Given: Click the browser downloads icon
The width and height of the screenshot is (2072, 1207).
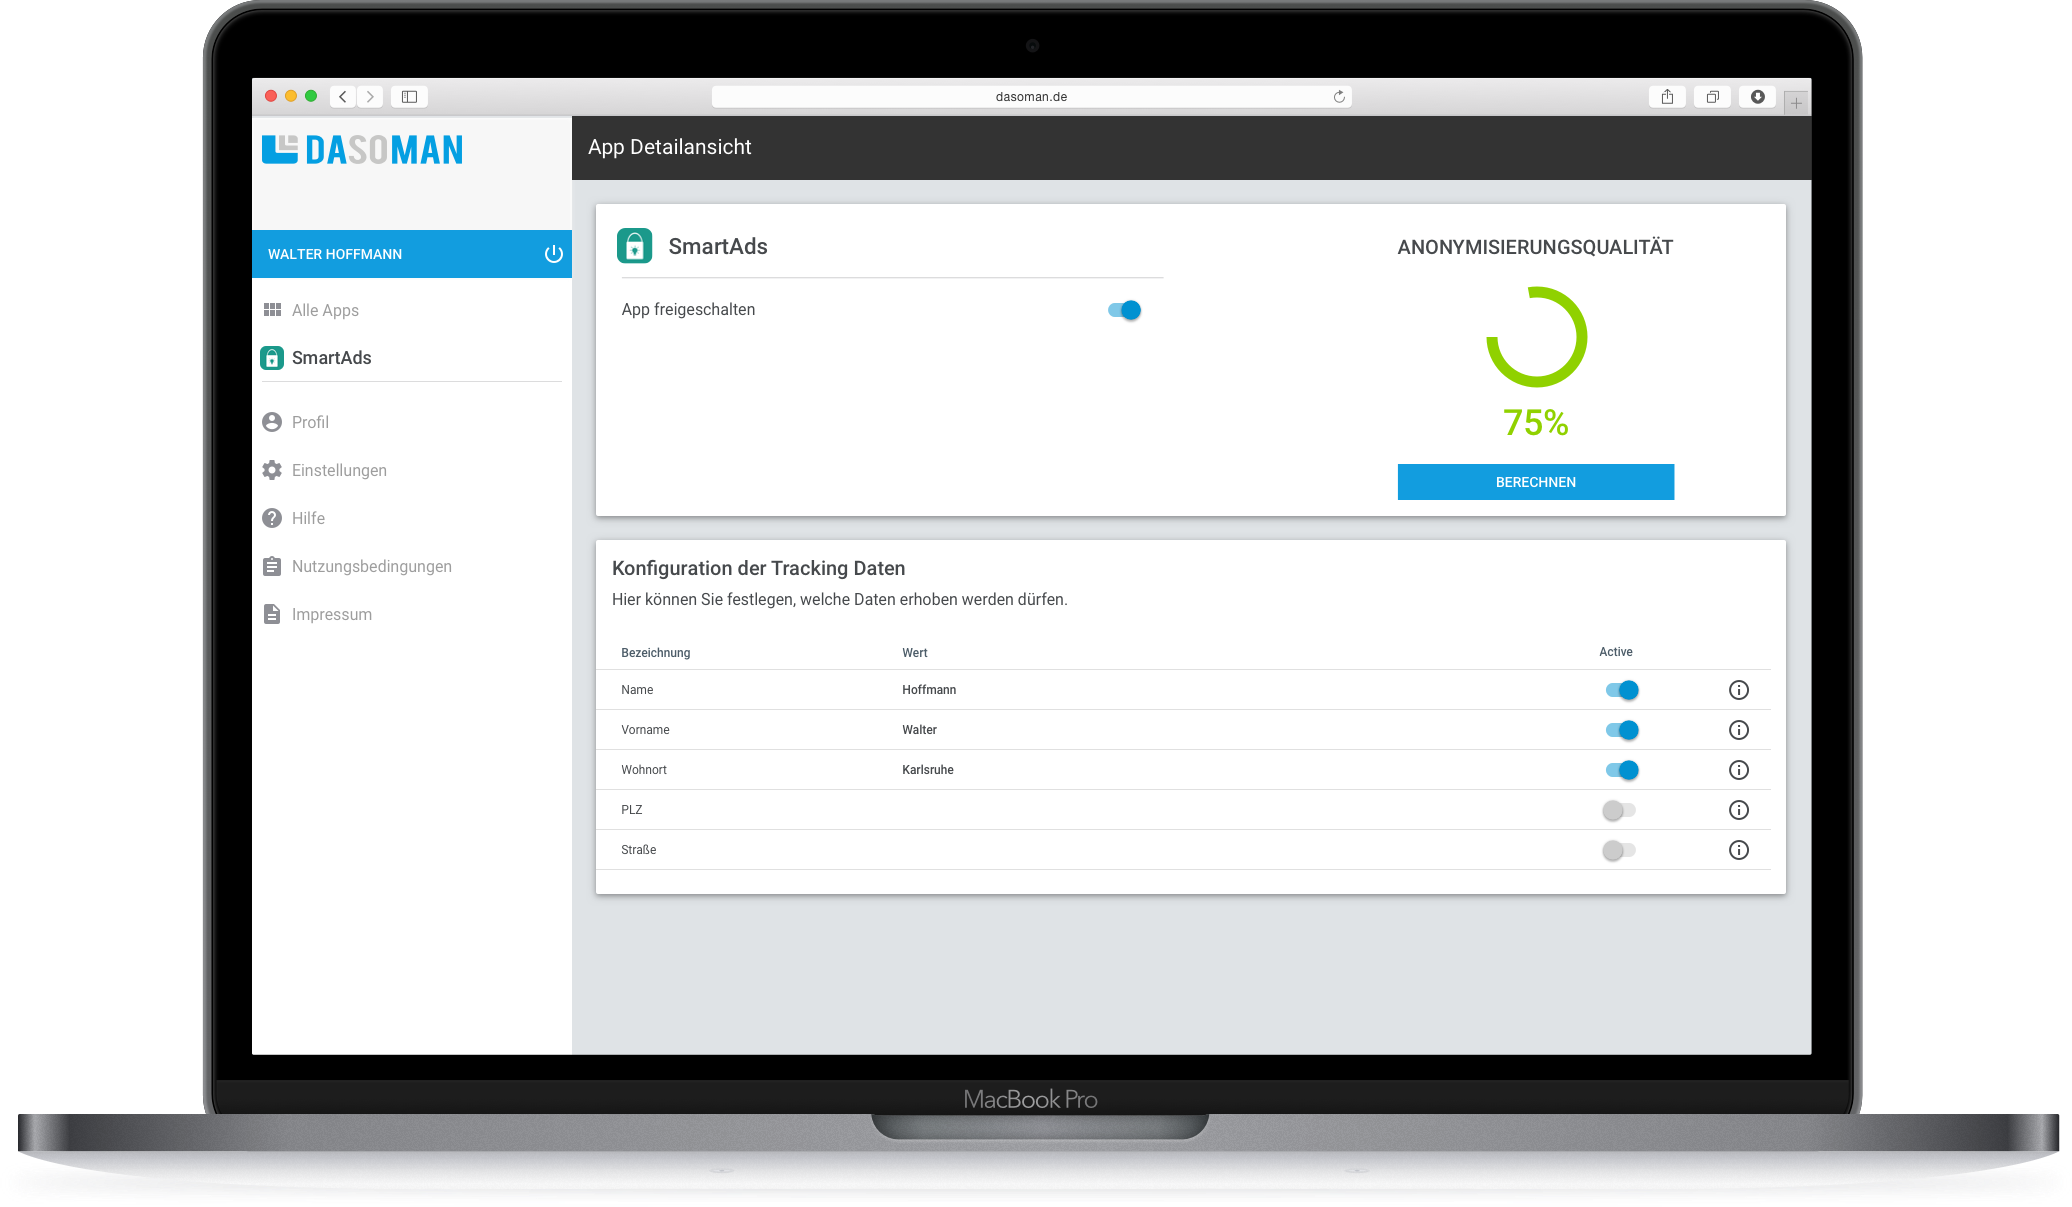Looking at the screenshot, I should [1757, 97].
